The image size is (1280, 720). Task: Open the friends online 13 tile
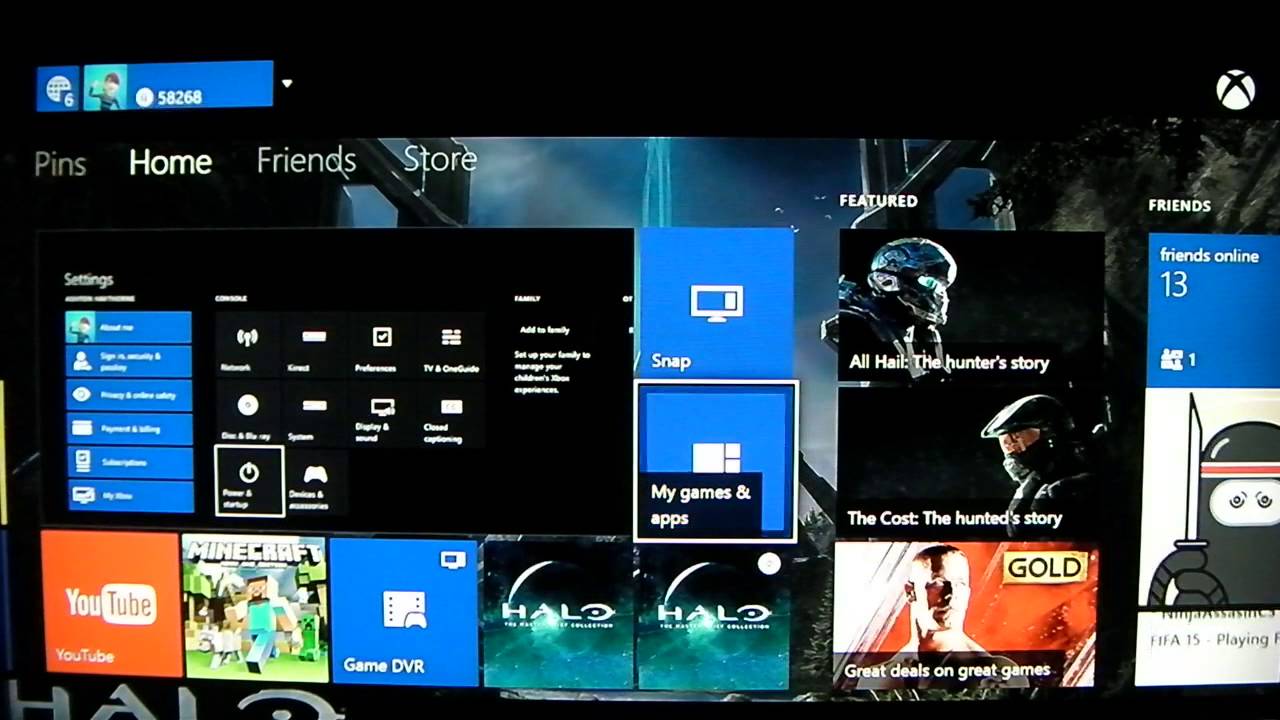pyautogui.click(x=1213, y=310)
